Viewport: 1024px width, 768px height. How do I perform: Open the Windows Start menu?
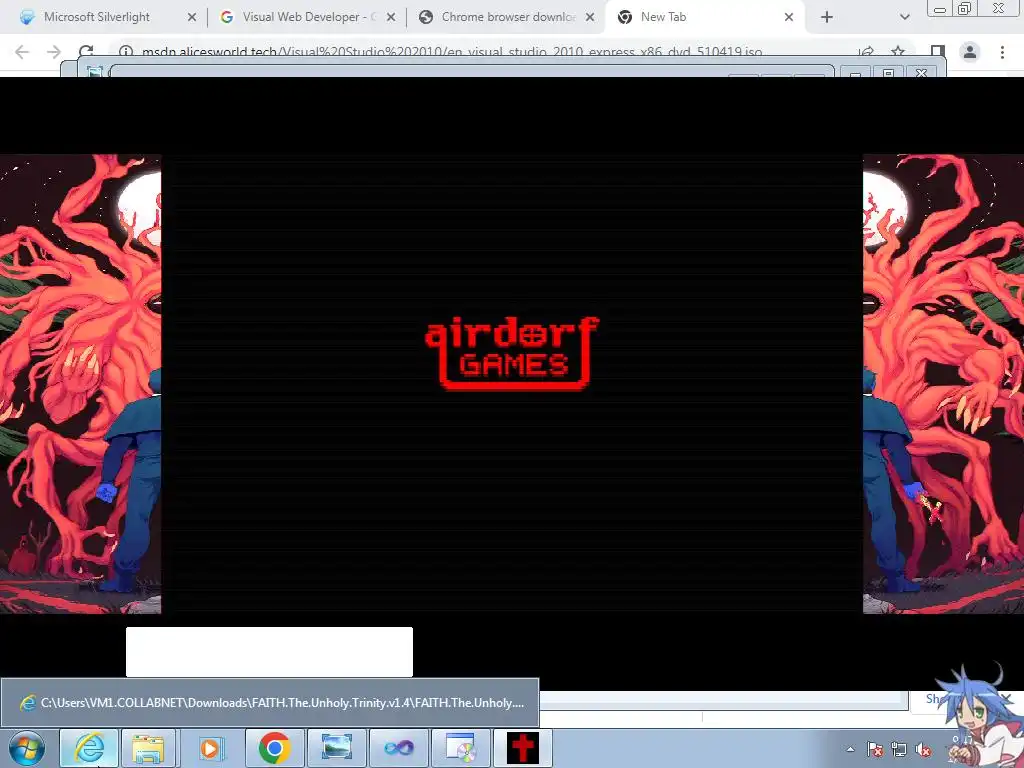pos(27,748)
